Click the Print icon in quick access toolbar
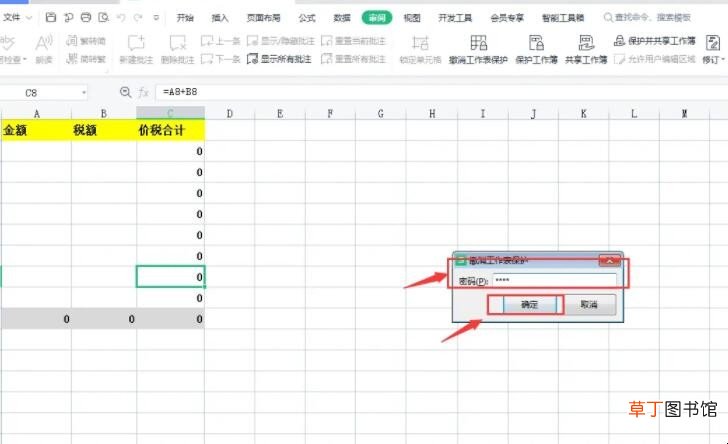 [x=86, y=18]
